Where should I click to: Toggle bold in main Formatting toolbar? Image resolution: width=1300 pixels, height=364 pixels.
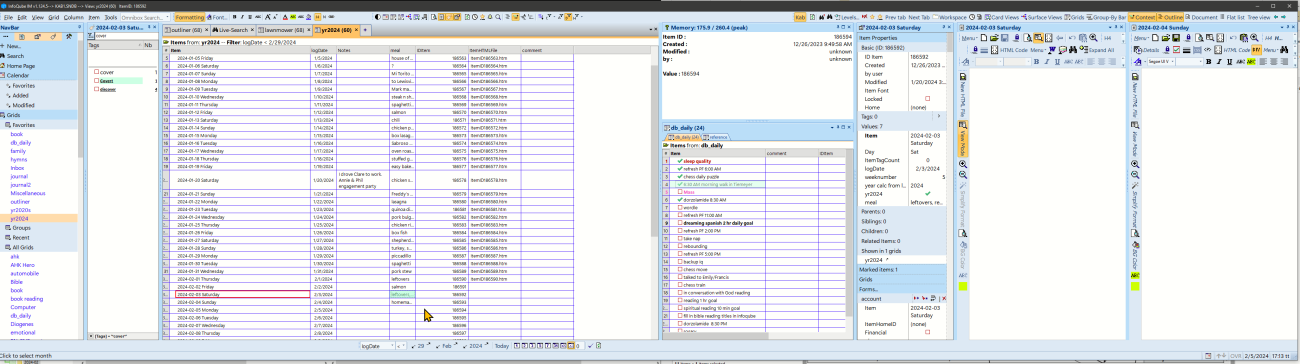click(234, 17)
